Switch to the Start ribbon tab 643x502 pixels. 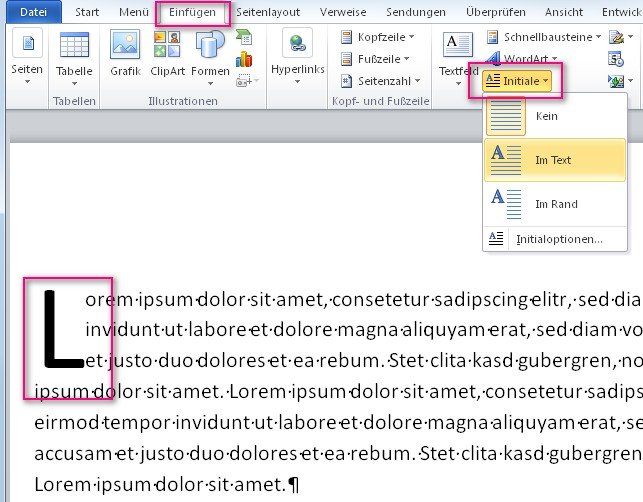tap(87, 12)
